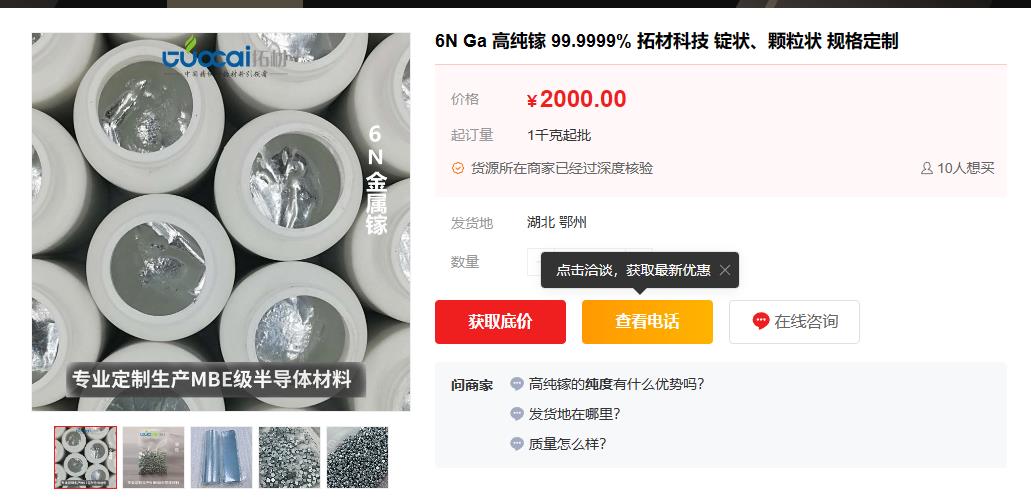Open question 高纯镓的纯度有什么优势吗?
1031x499 pixels.
(x=616, y=384)
